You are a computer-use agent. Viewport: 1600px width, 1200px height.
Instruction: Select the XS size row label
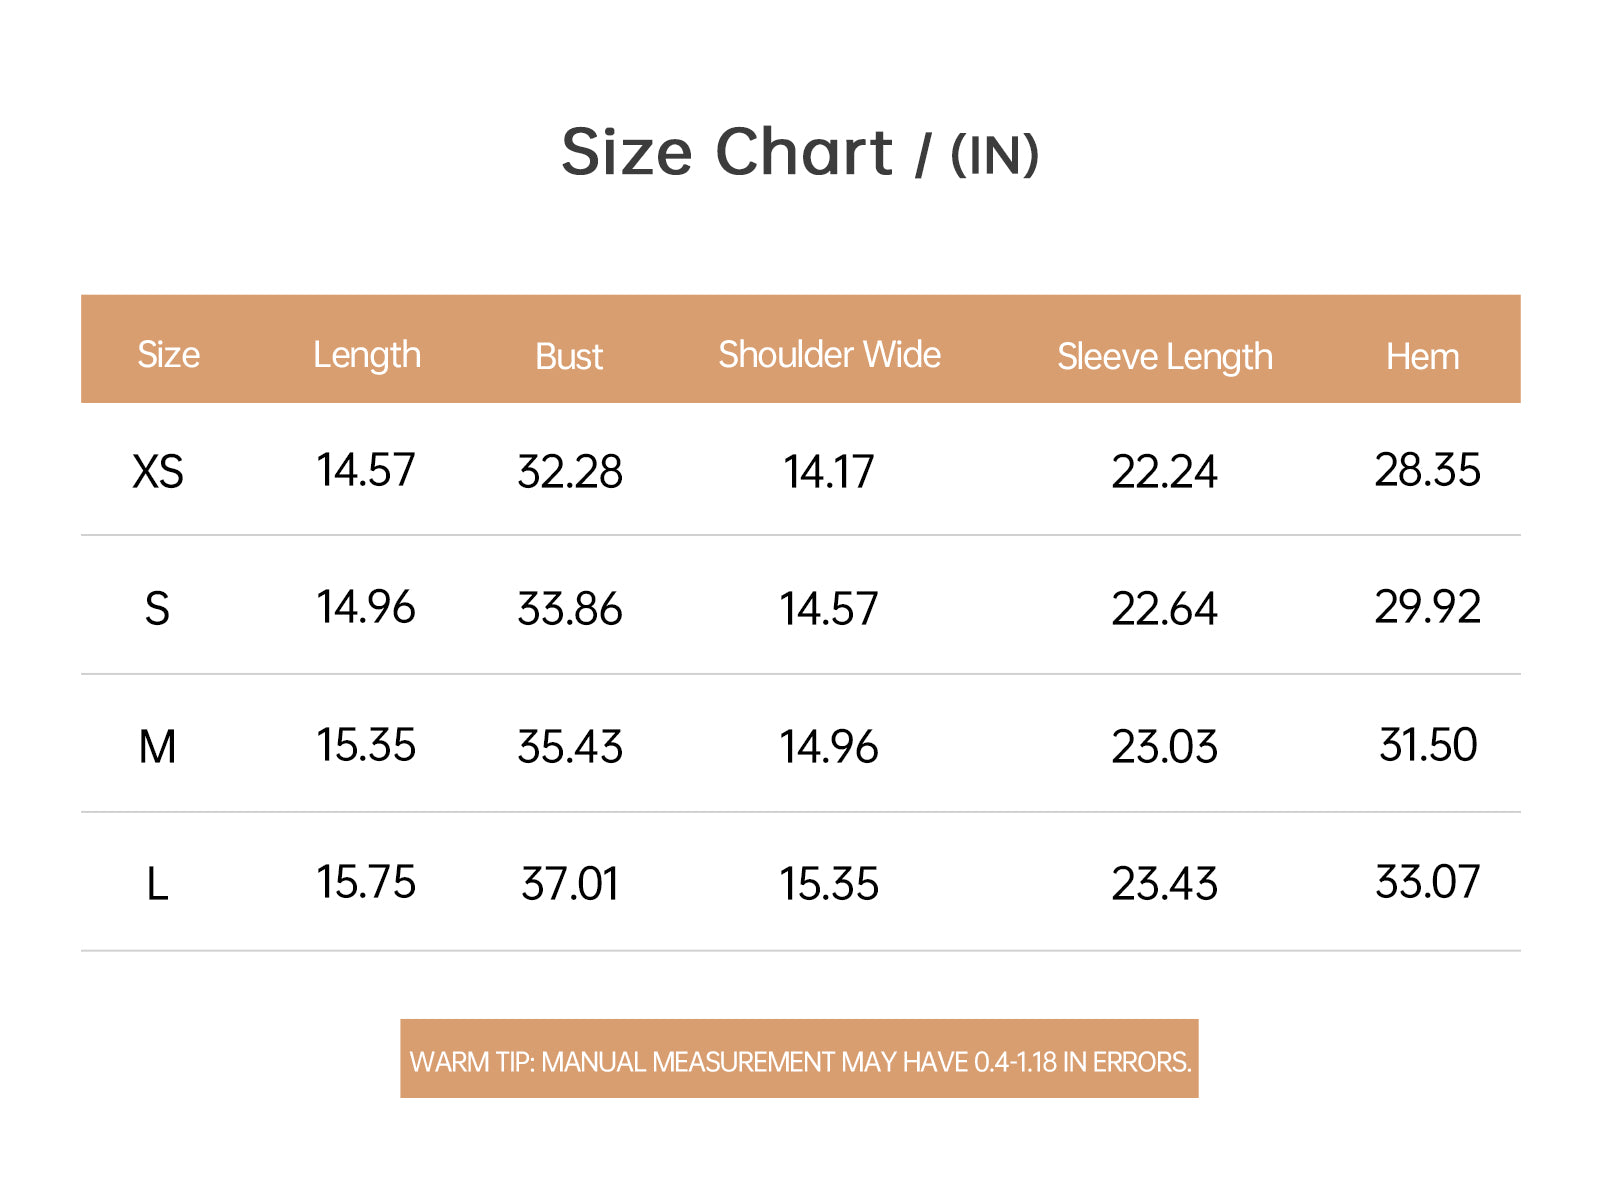tap(158, 471)
